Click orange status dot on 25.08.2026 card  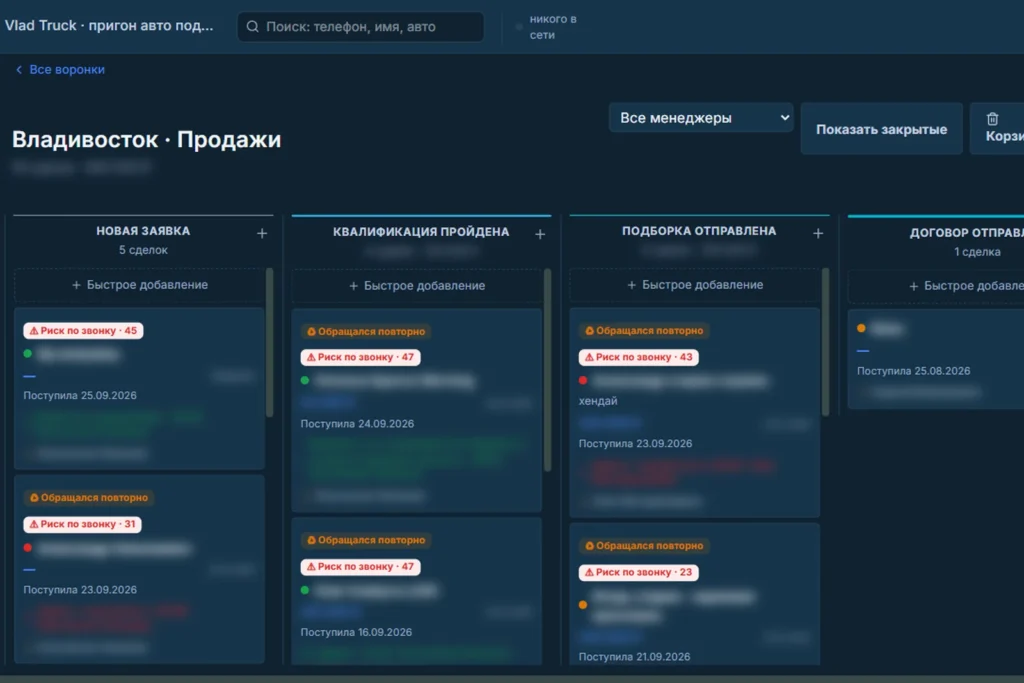[861, 328]
